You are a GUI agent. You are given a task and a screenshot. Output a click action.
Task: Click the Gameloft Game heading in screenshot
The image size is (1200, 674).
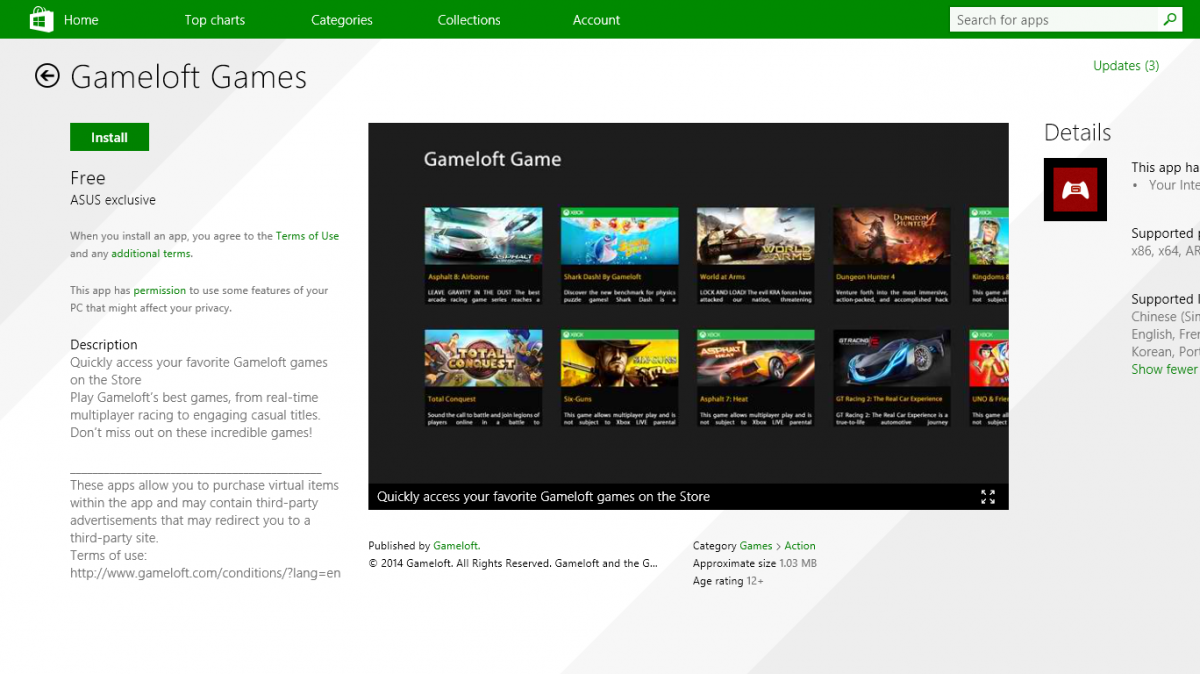coord(492,159)
